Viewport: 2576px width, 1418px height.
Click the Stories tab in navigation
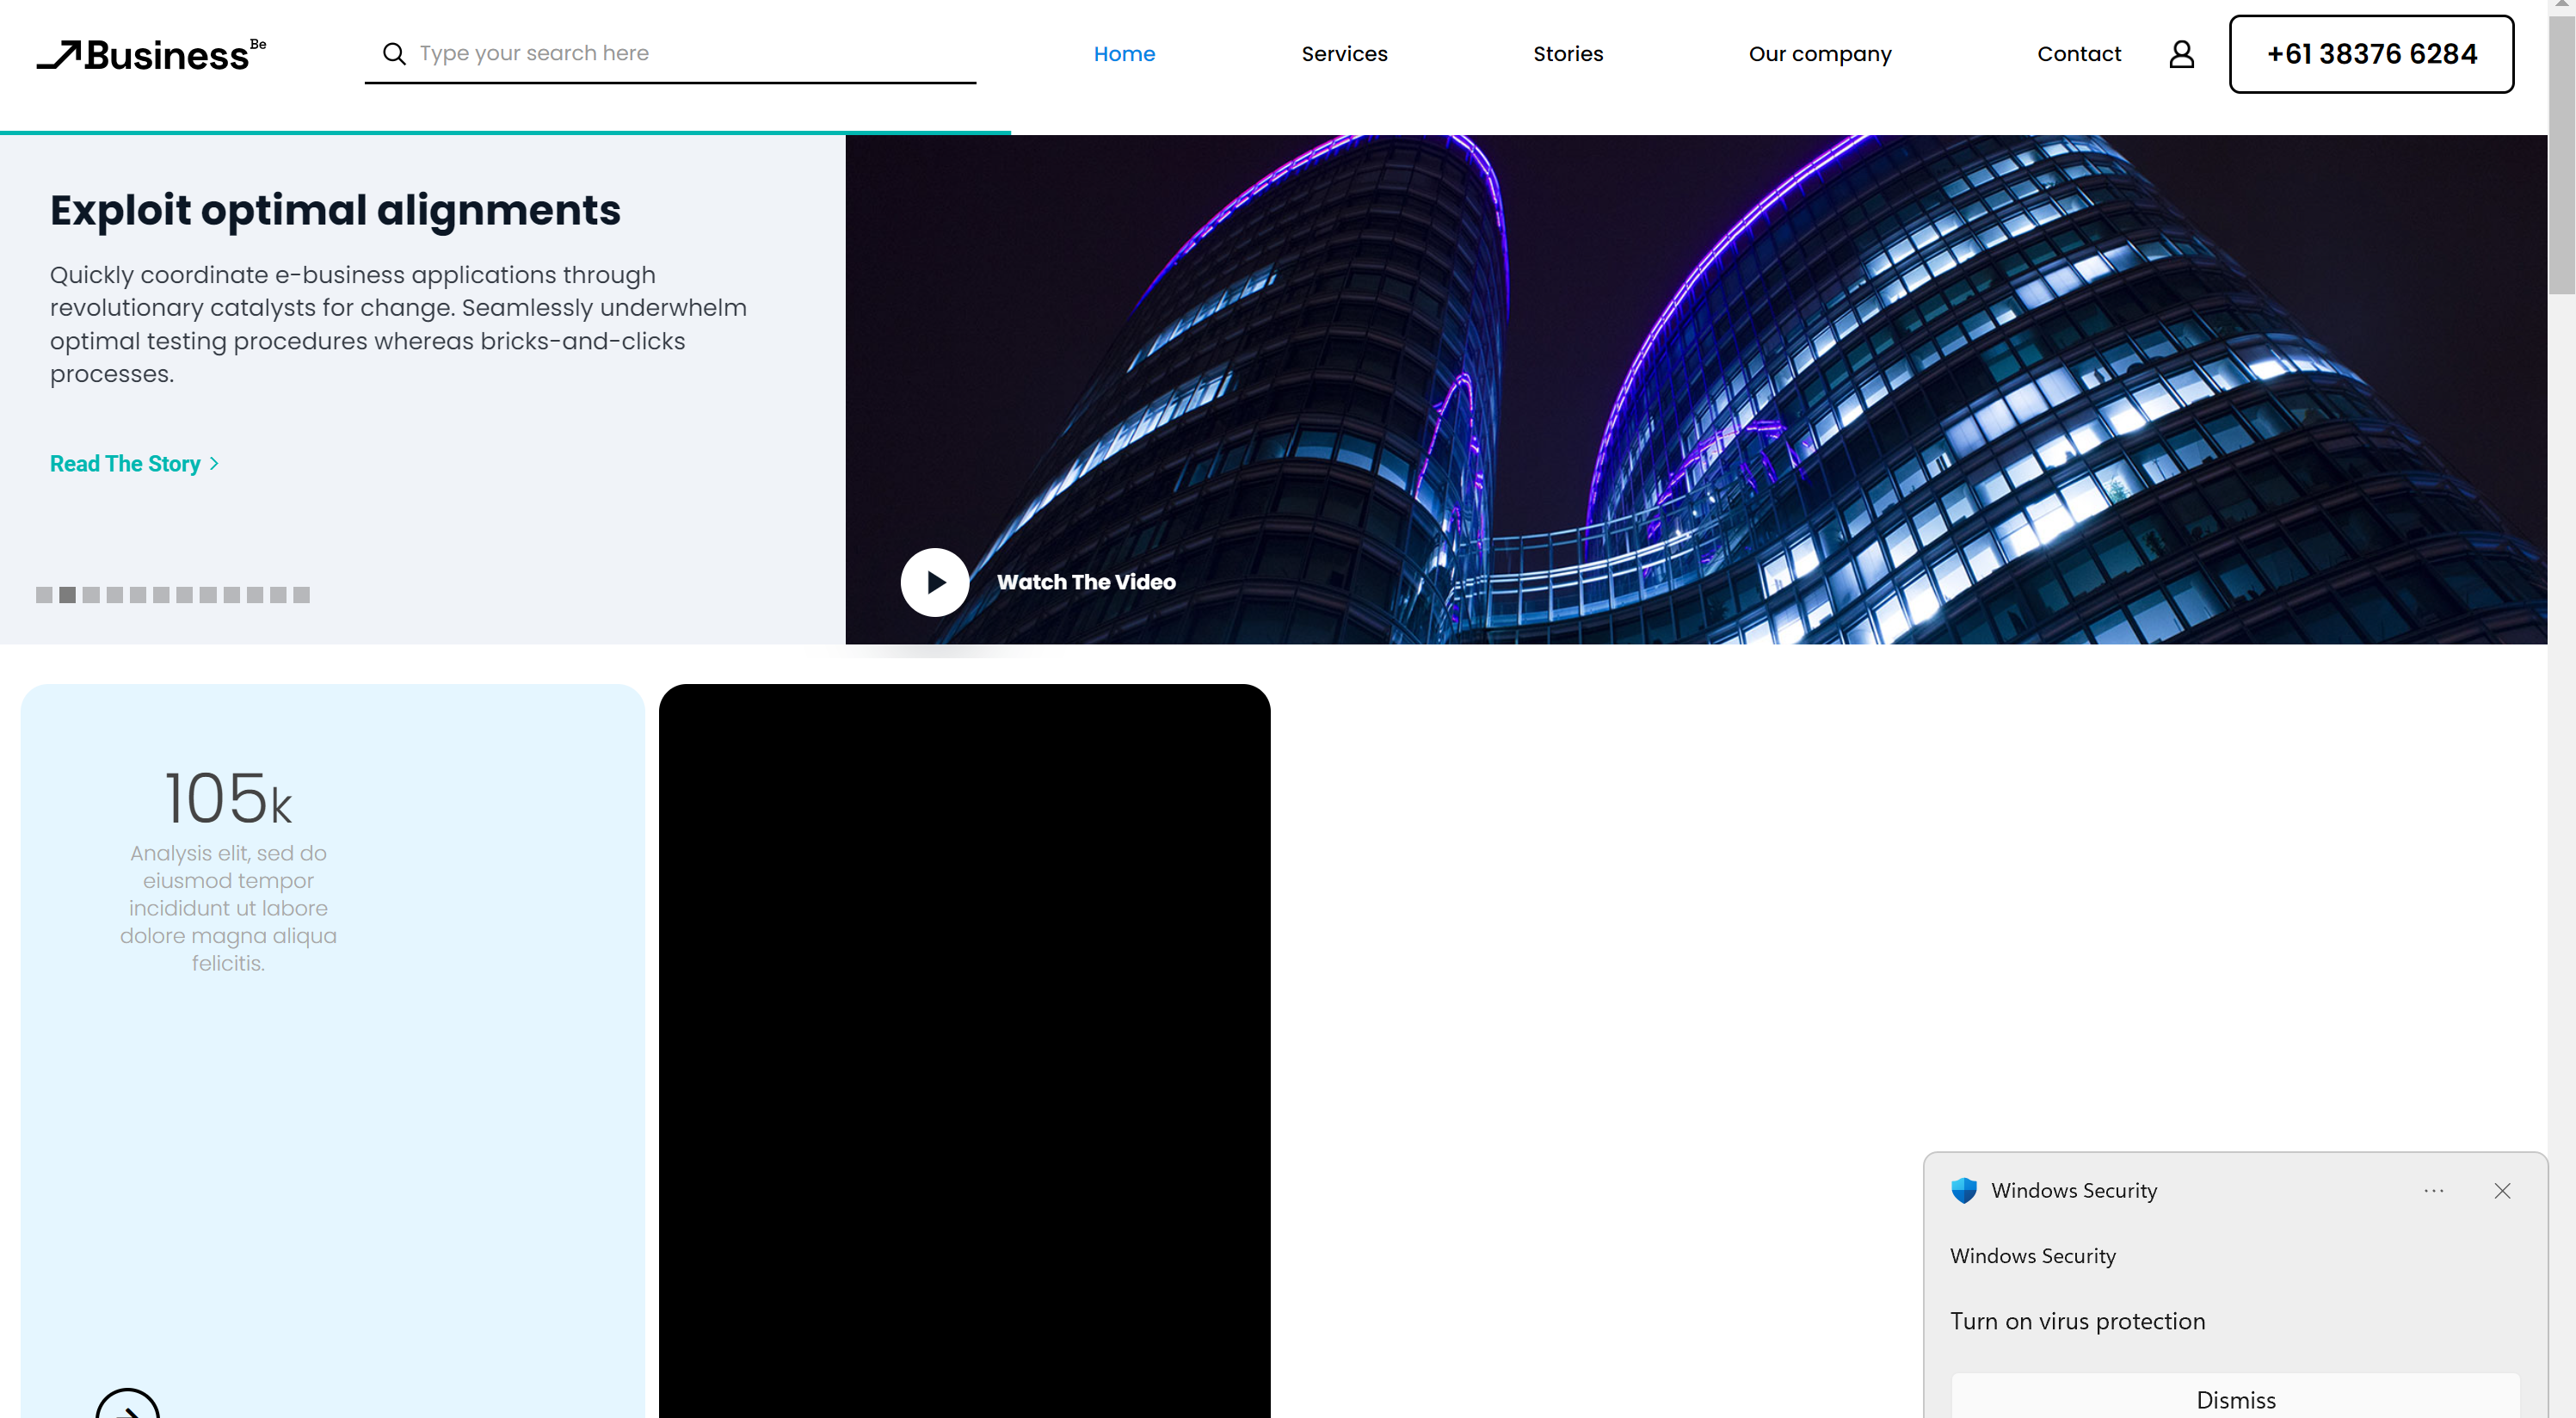(x=1566, y=52)
